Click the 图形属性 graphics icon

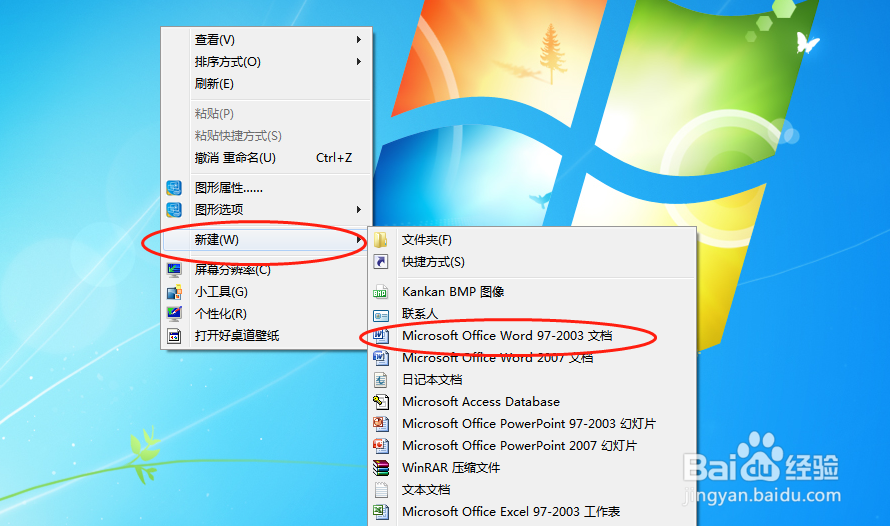[174, 188]
